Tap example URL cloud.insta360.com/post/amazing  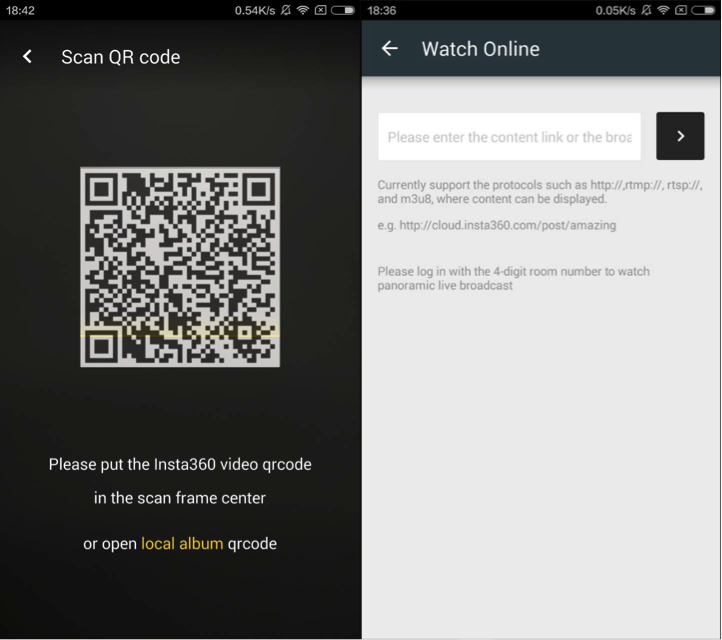coord(507,225)
